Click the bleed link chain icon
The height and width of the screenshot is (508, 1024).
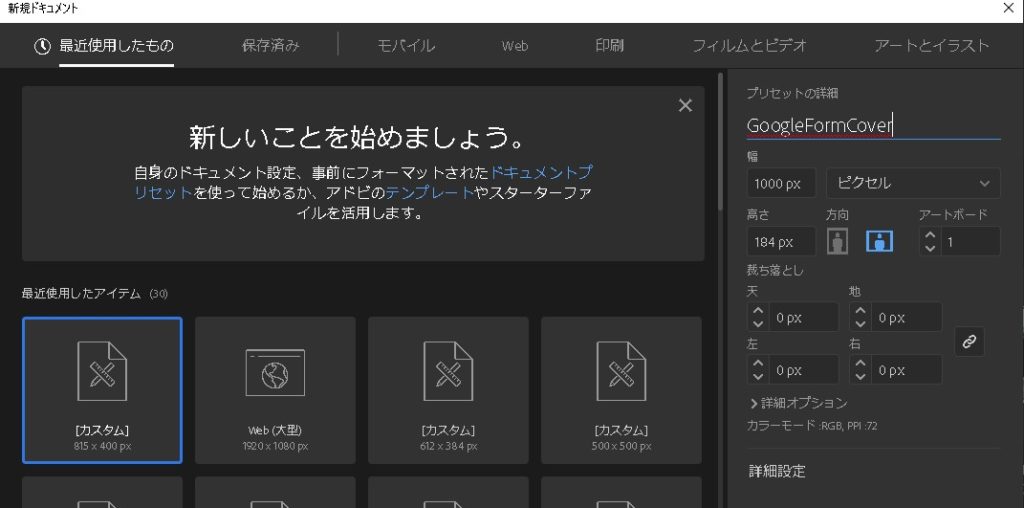(x=968, y=342)
